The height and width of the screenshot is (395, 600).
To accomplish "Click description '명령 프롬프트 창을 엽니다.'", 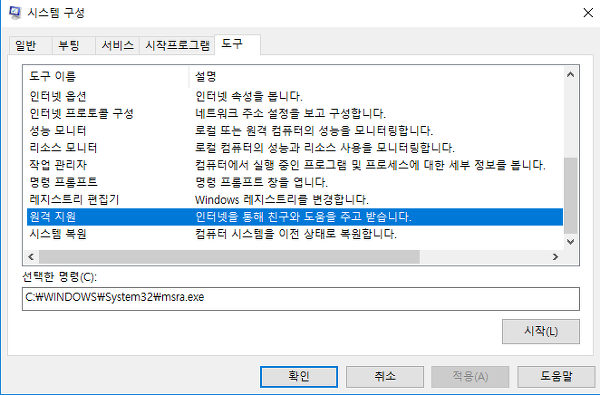I will pyautogui.click(x=261, y=182).
